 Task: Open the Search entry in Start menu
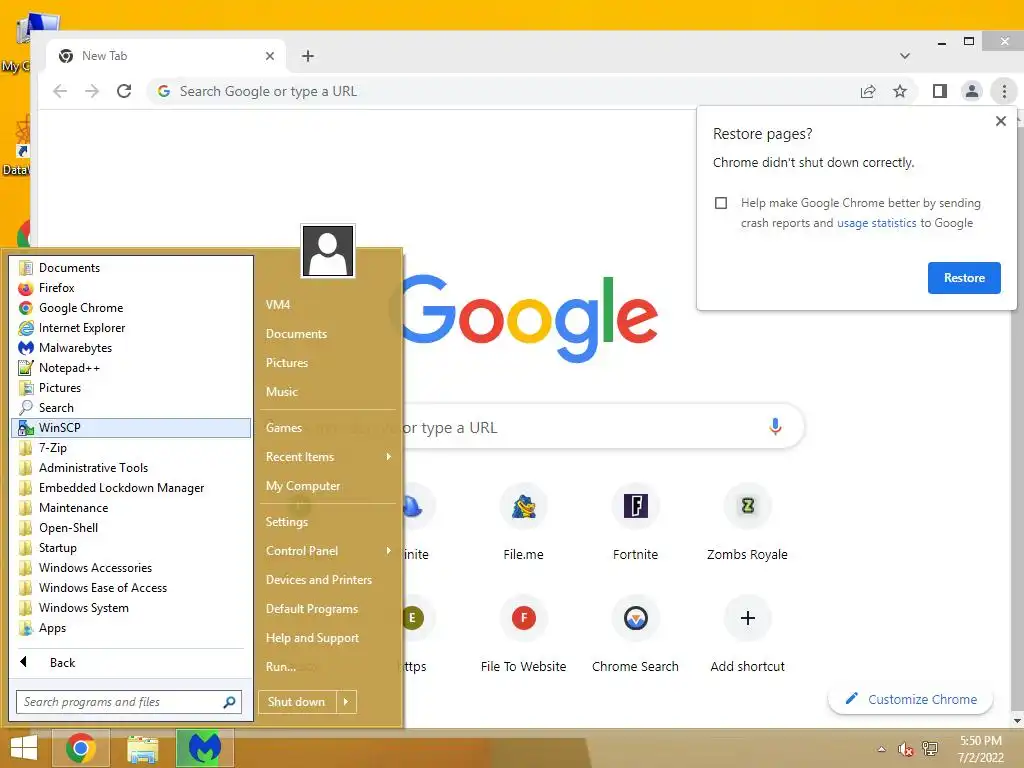tap(131, 408)
